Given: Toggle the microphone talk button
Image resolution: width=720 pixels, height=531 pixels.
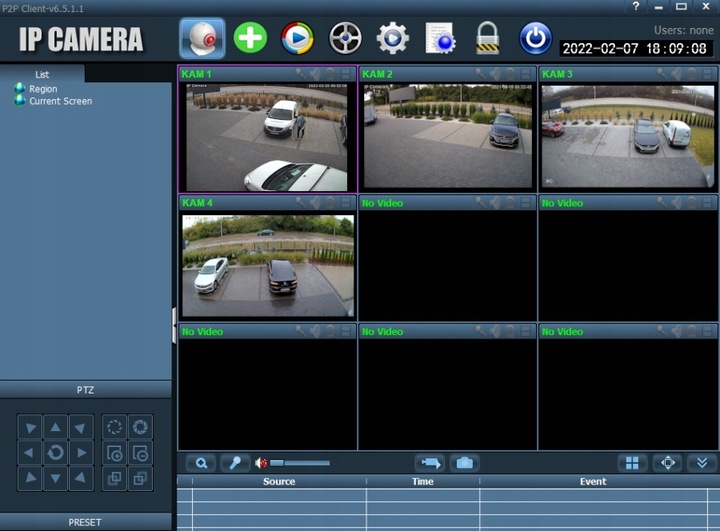Looking at the screenshot, I should [235, 463].
